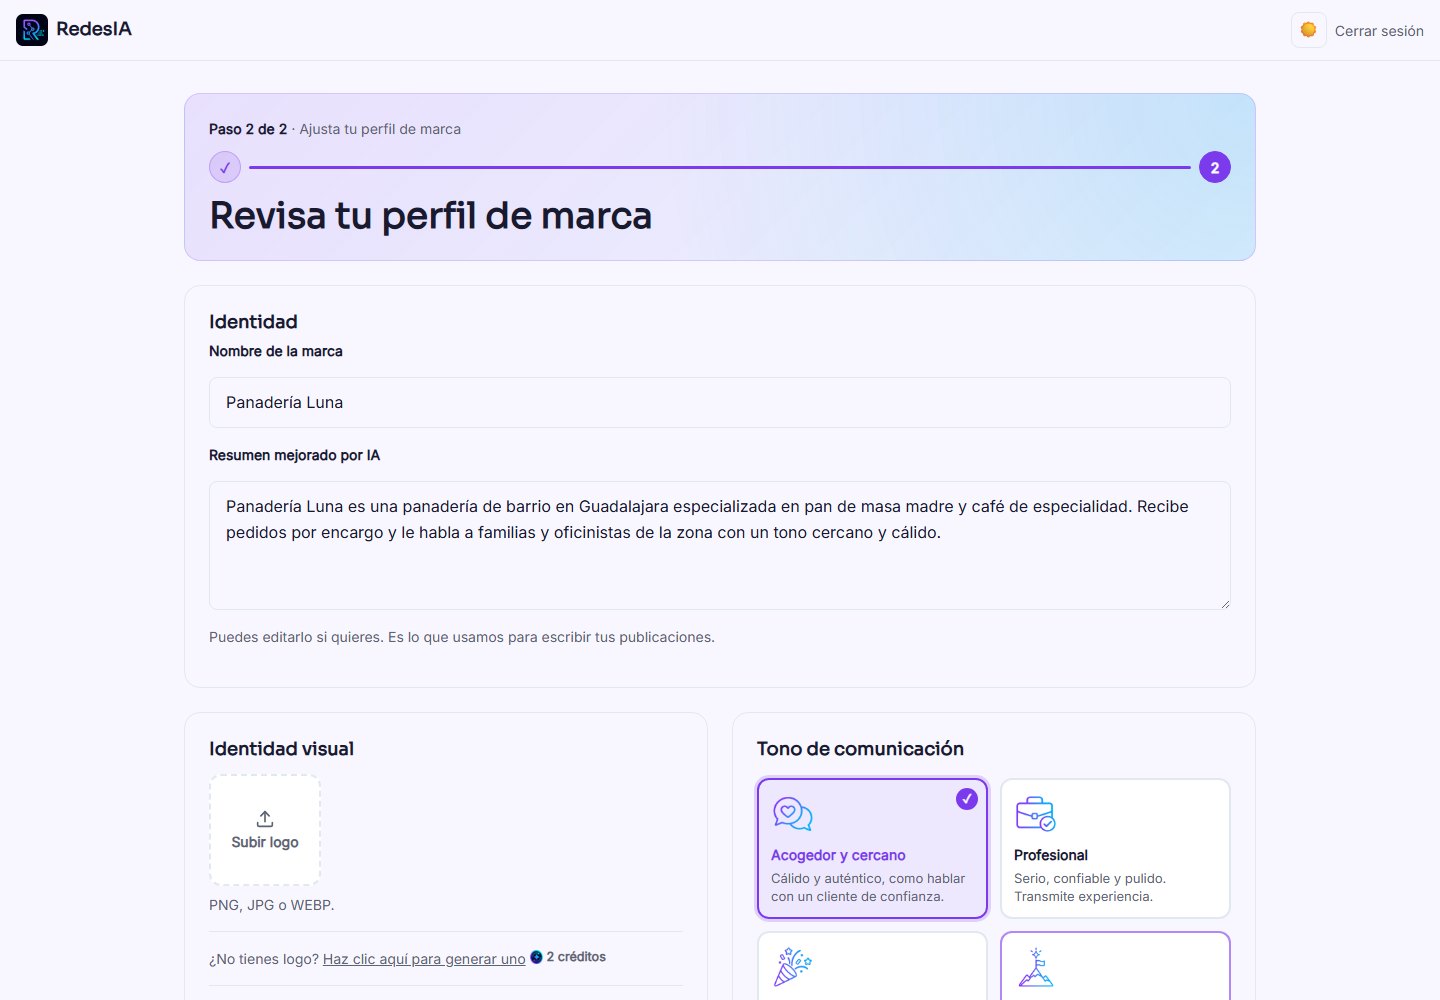Click 'Nombre de la marca' label
Screen dimensions: 1440x1000
(x=276, y=351)
